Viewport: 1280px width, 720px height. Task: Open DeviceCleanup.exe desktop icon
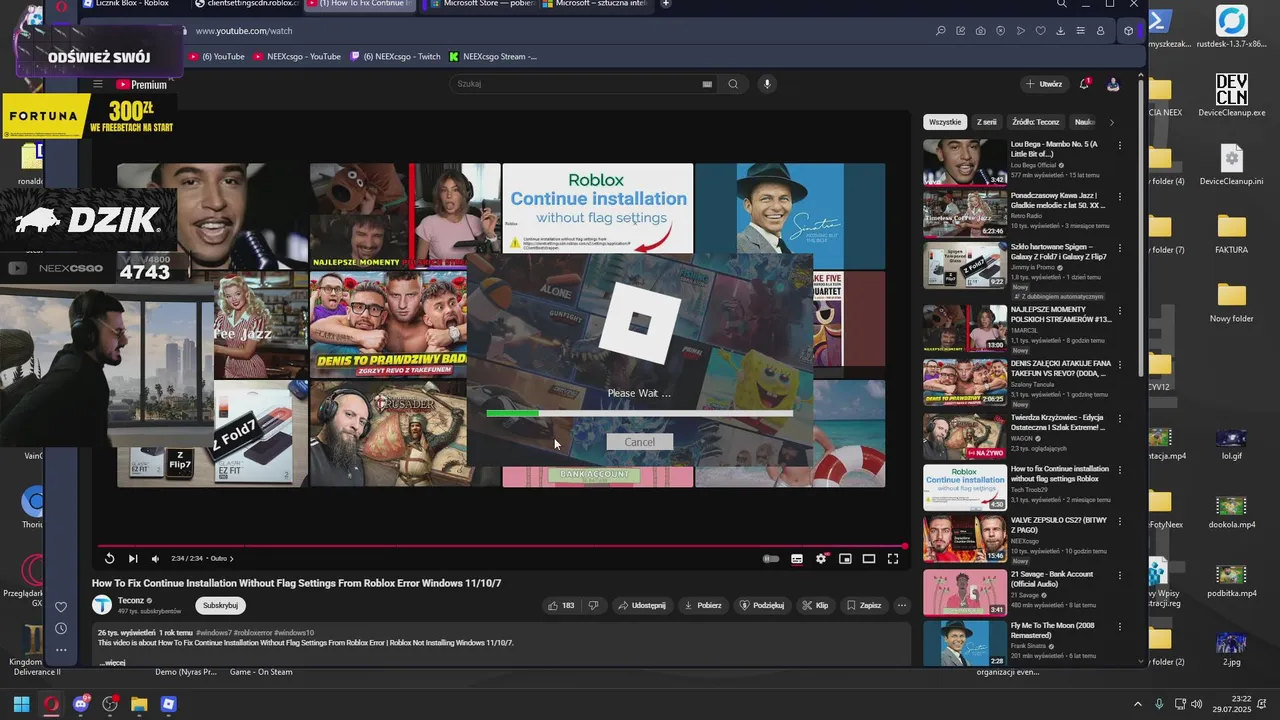(x=1232, y=95)
